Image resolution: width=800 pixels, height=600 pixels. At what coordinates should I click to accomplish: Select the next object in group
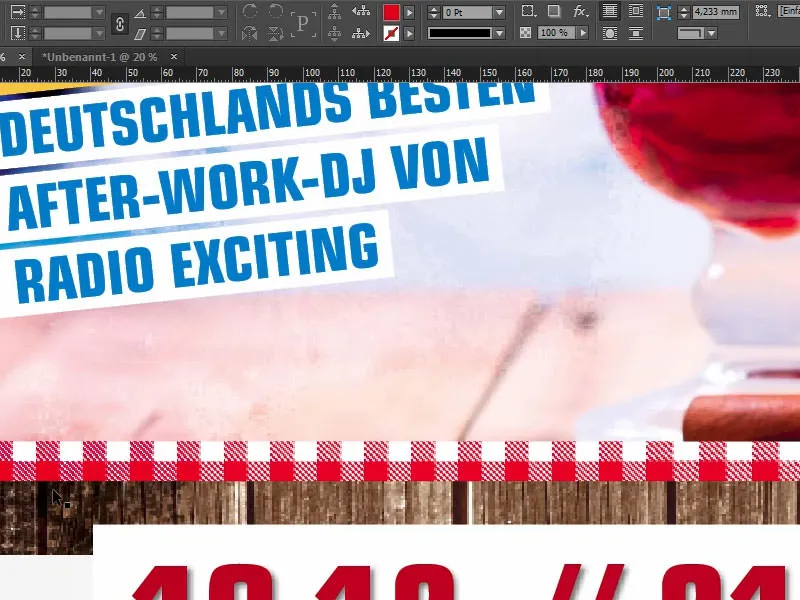pos(361,34)
